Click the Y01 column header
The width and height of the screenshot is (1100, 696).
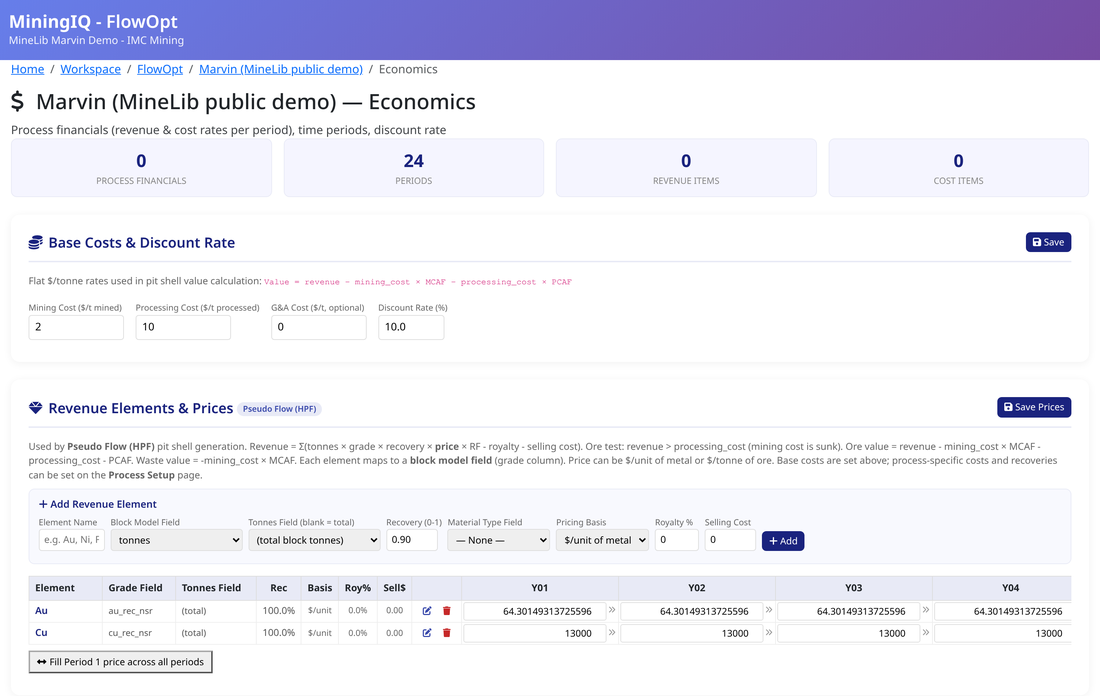539,588
